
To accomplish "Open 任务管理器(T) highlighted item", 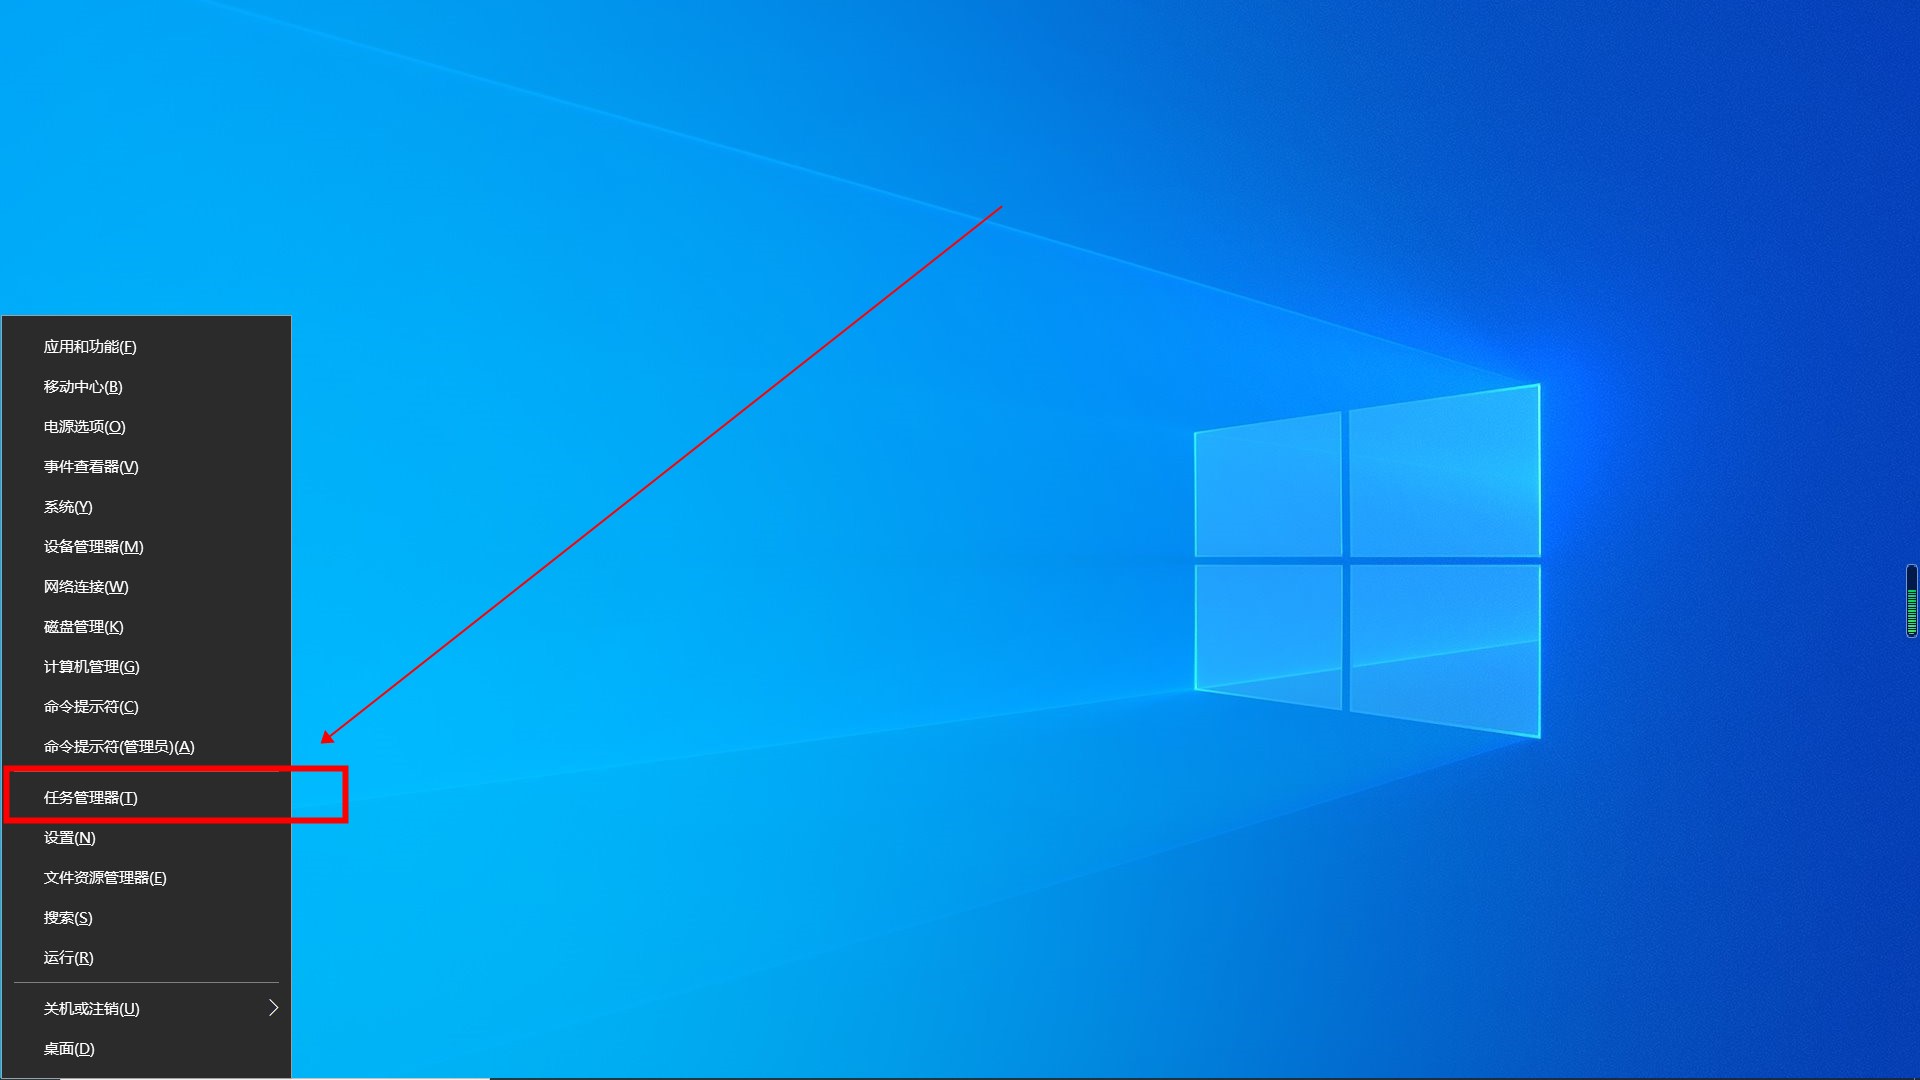I will 91,798.
